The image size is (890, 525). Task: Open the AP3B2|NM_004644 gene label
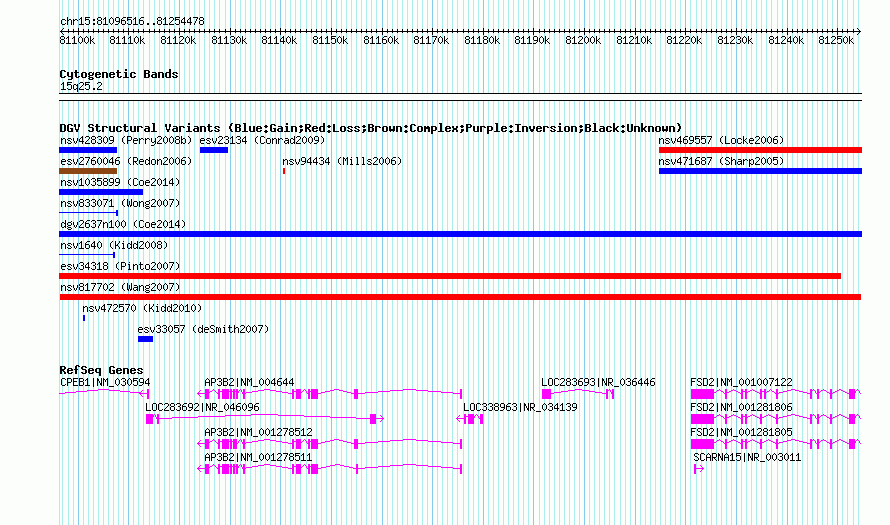point(249,383)
